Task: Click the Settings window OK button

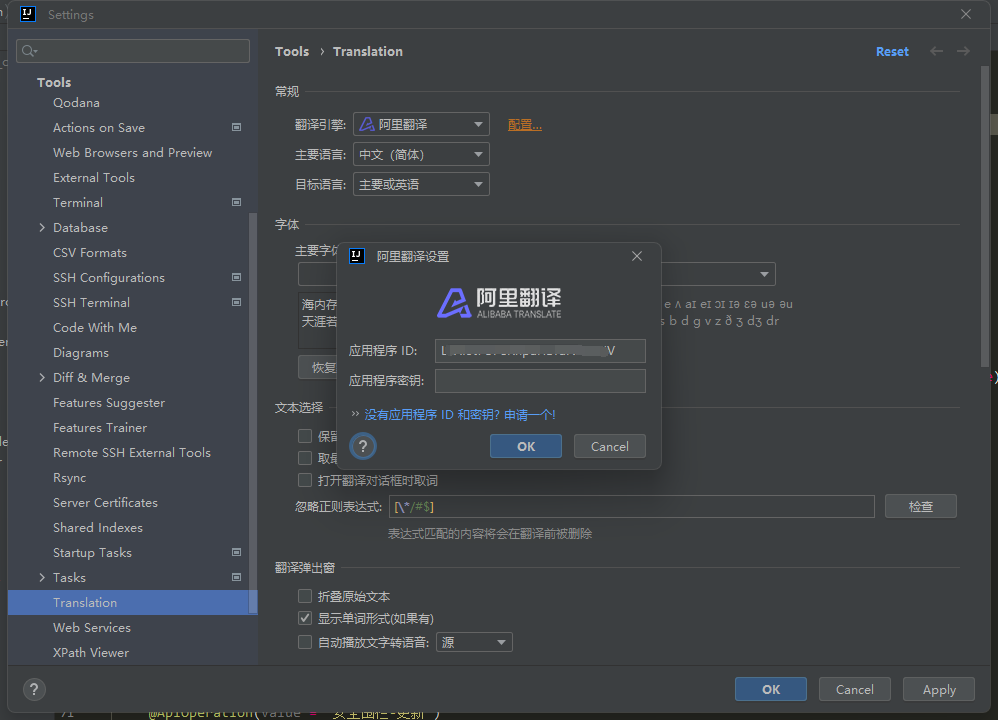Action: point(771,689)
